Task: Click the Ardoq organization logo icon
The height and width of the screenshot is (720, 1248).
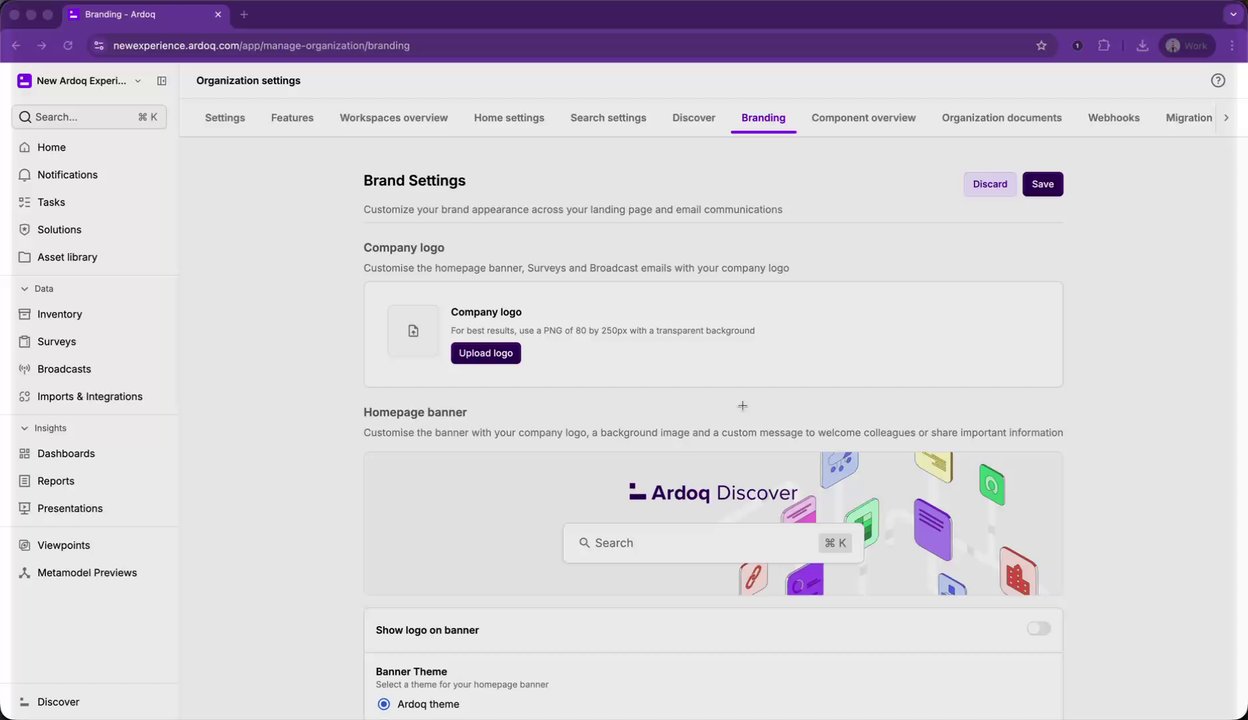Action: 24,81
